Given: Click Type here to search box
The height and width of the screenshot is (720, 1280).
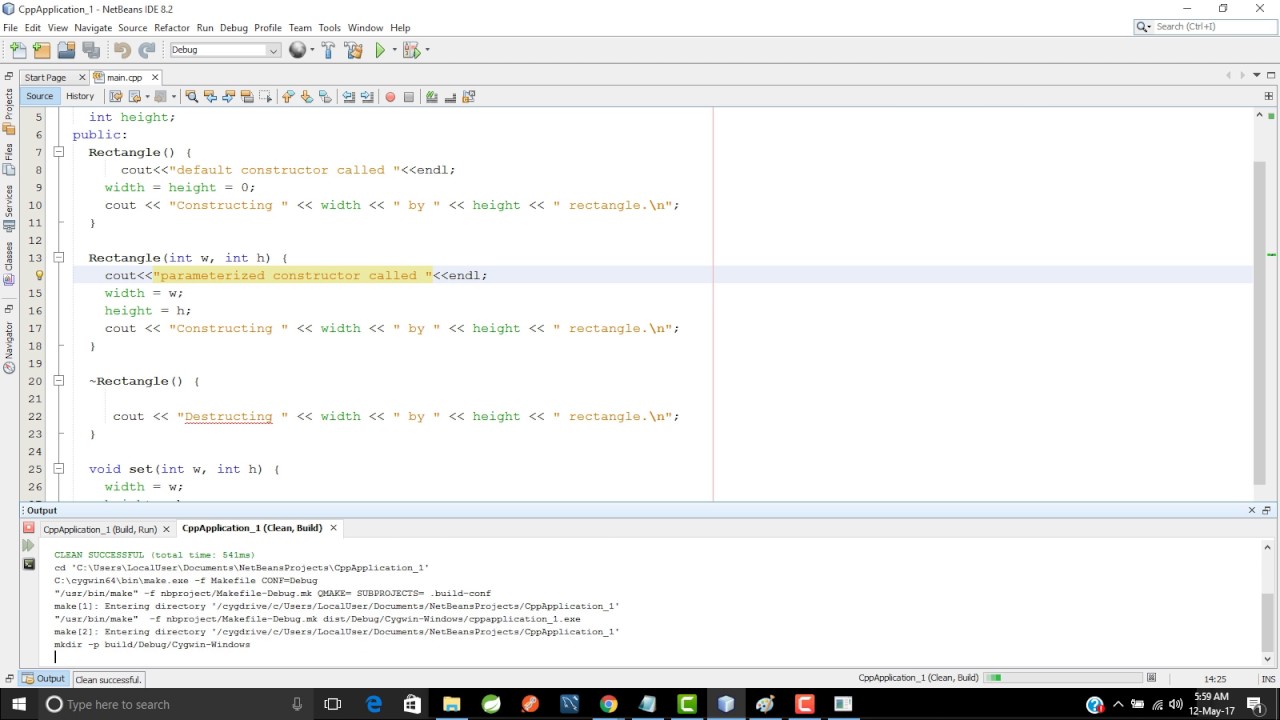Looking at the screenshot, I should pos(175,704).
